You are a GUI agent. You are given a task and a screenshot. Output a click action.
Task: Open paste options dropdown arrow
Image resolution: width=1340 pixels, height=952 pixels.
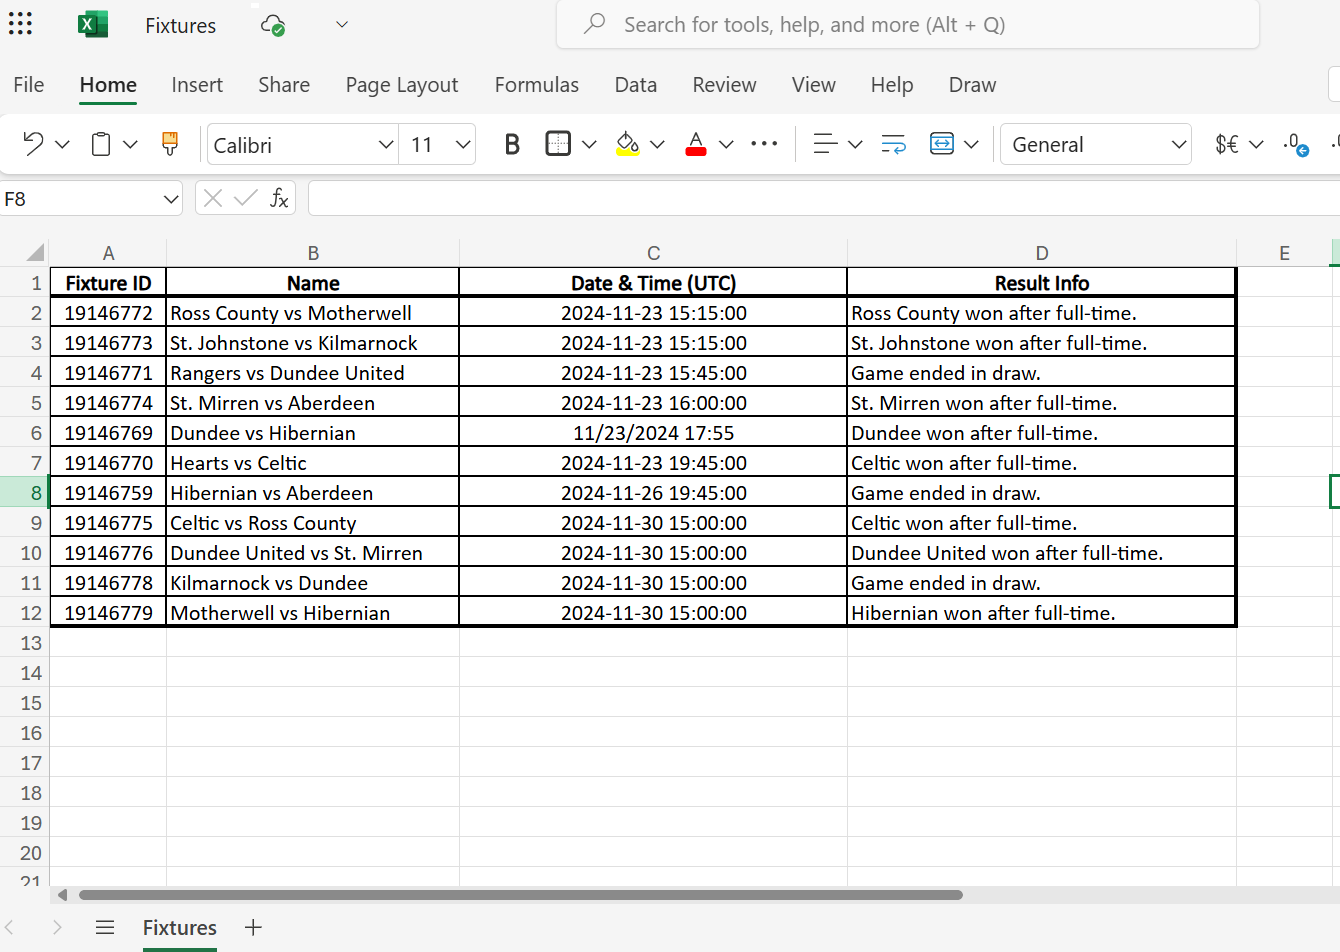(x=130, y=145)
